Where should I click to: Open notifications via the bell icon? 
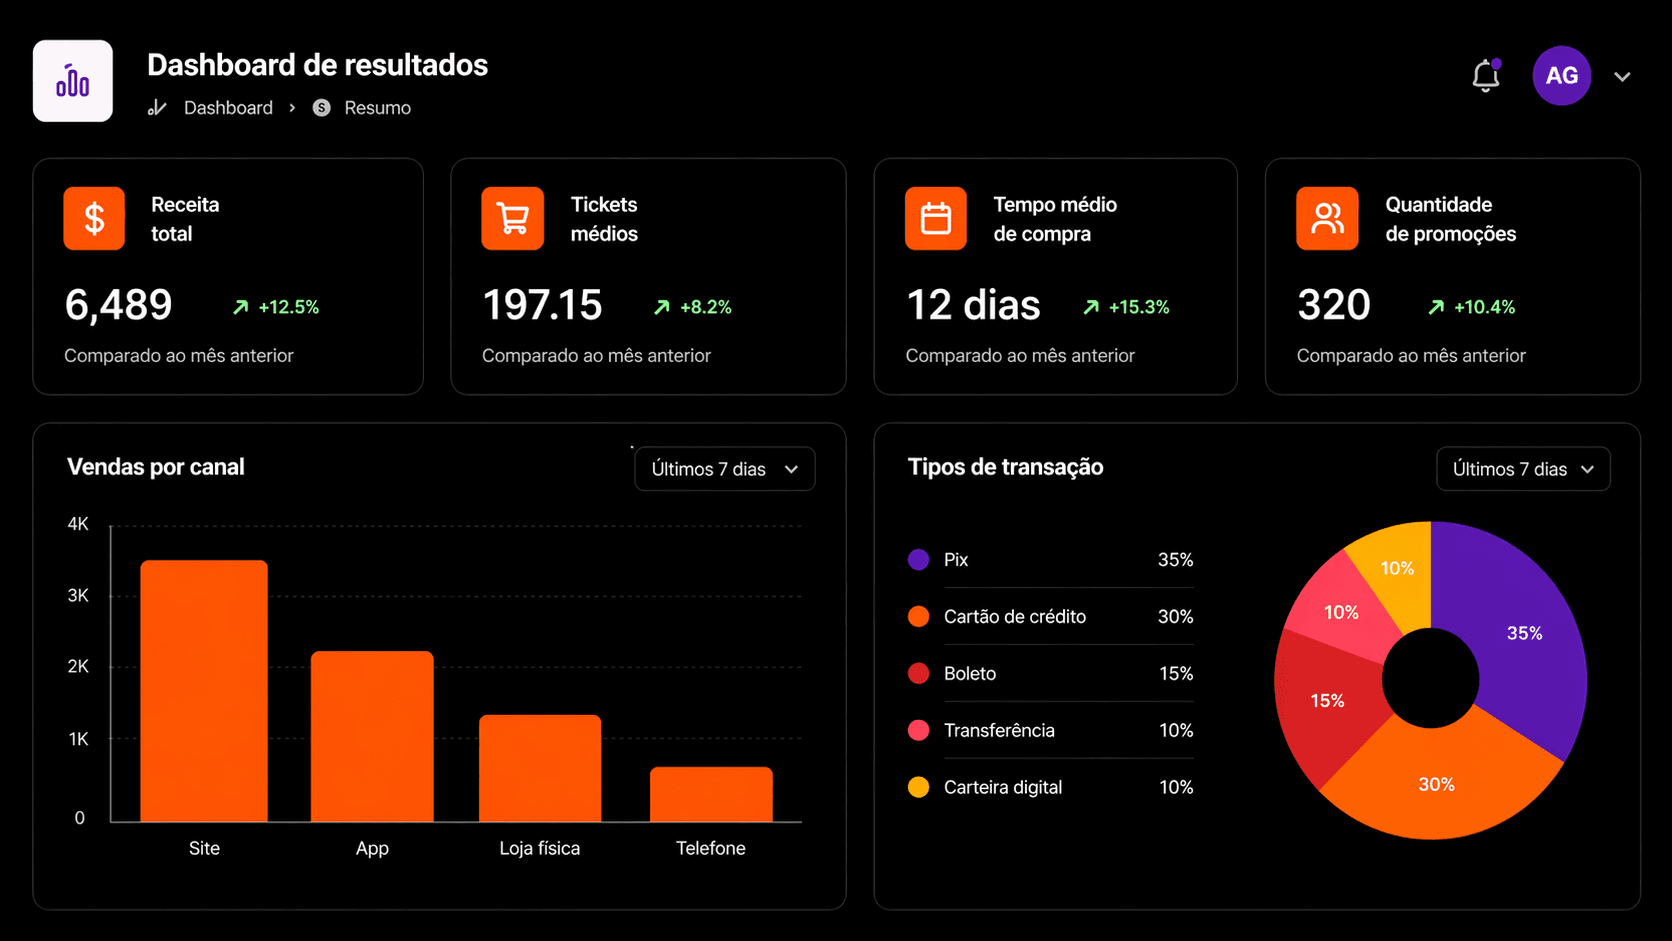[1486, 75]
